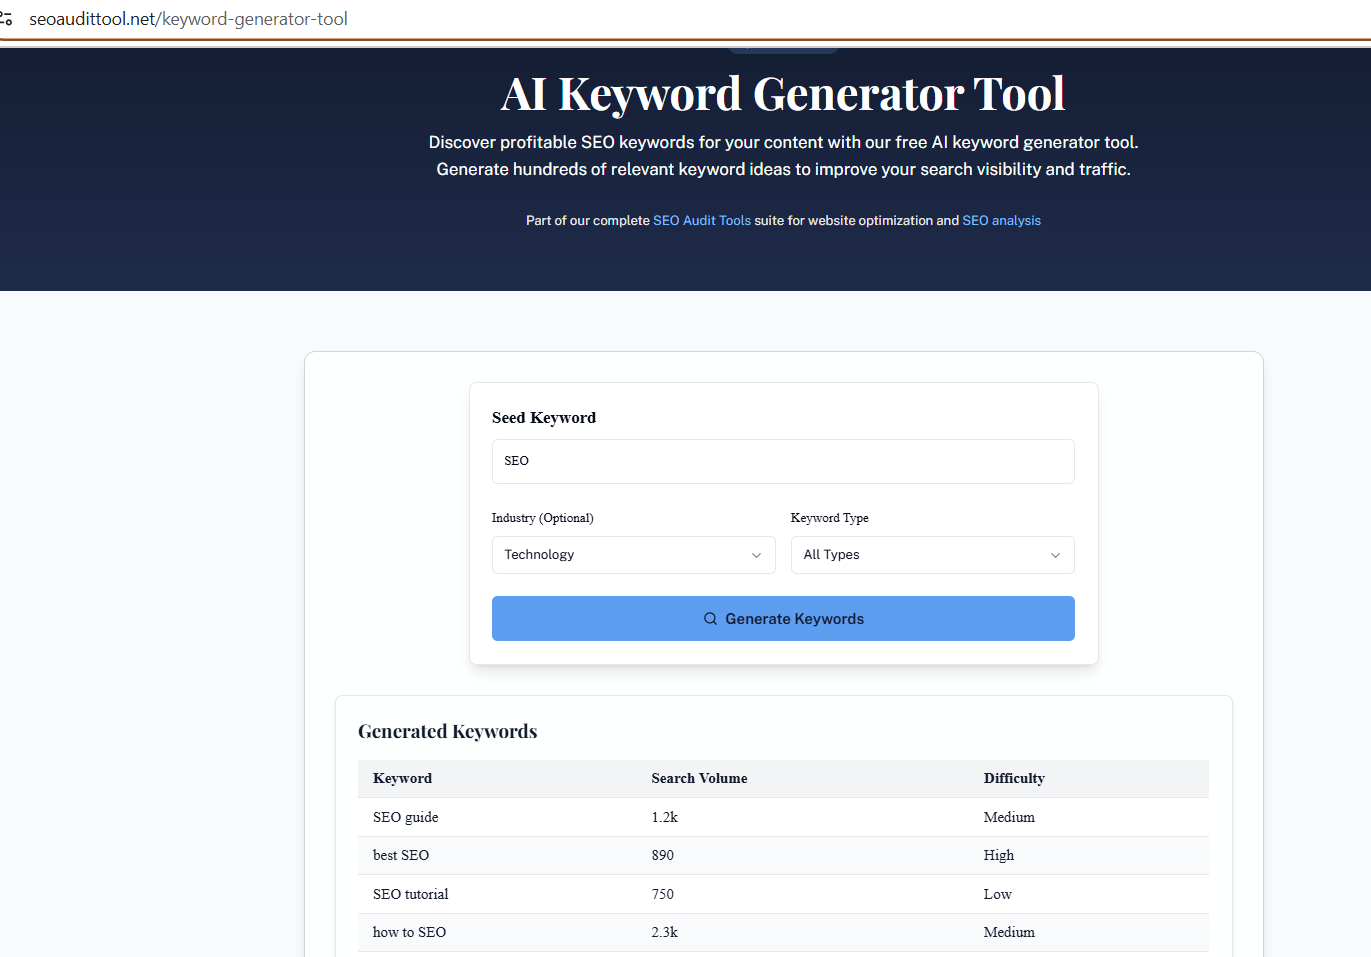Image resolution: width=1371 pixels, height=957 pixels.
Task: Click the 890 search volume value
Action: pyautogui.click(x=662, y=855)
